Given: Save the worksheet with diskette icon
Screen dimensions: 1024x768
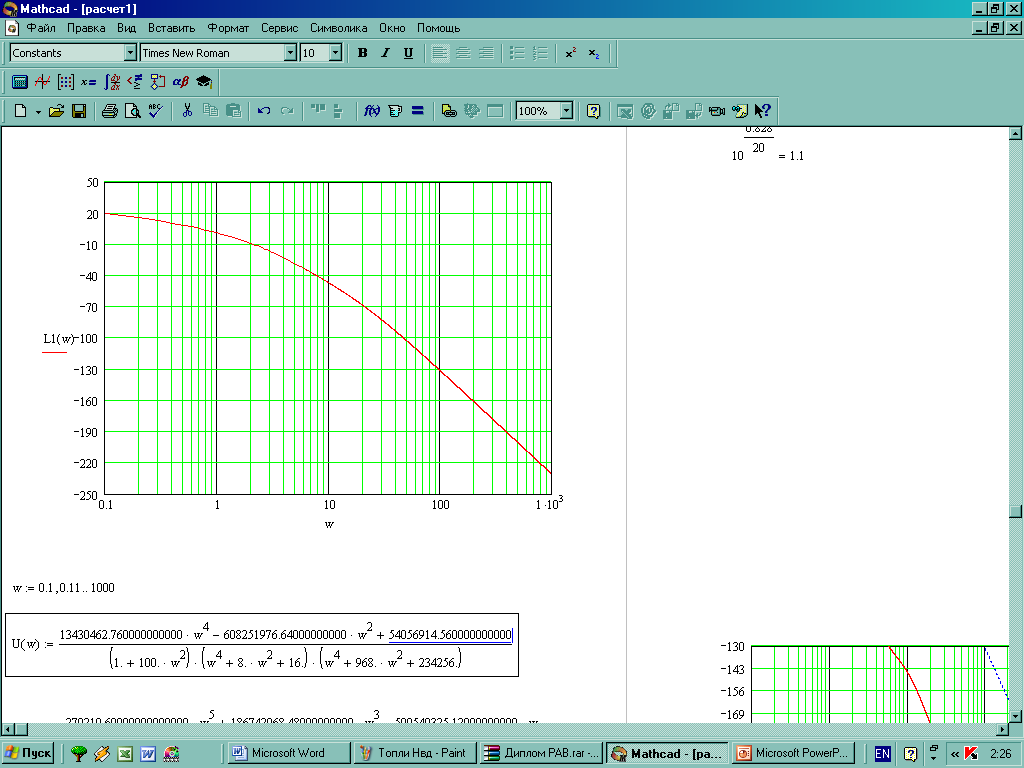Looking at the screenshot, I should [x=79, y=111].
